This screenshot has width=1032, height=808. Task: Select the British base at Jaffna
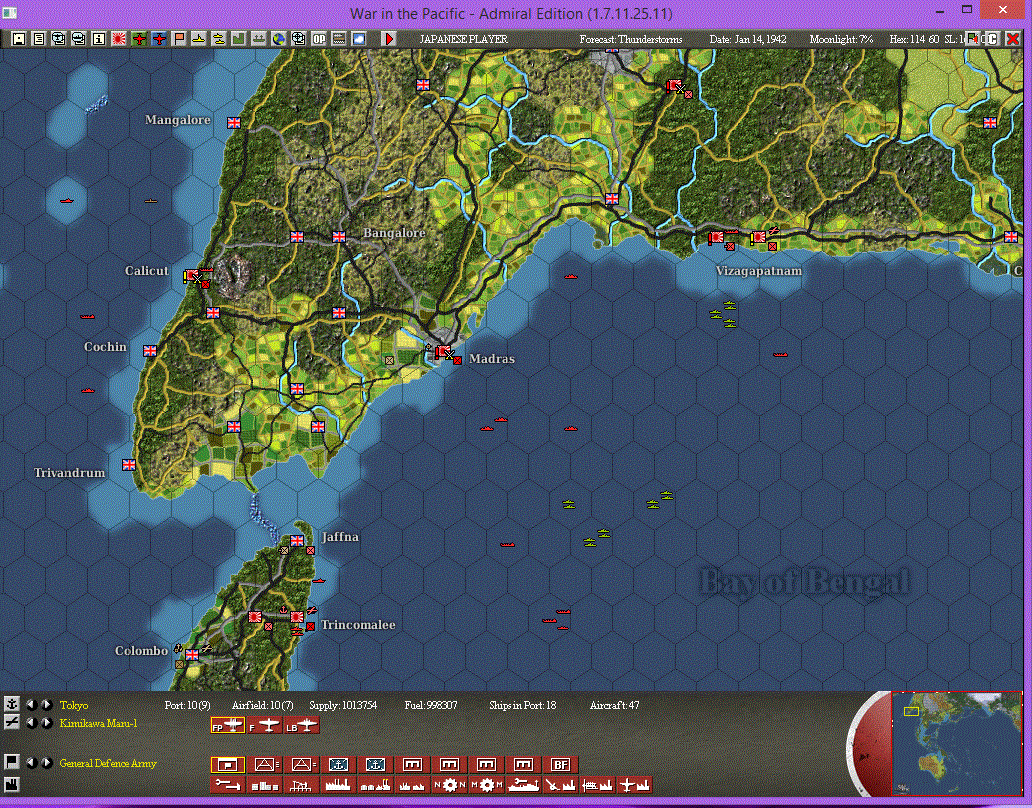coord(297,541)
